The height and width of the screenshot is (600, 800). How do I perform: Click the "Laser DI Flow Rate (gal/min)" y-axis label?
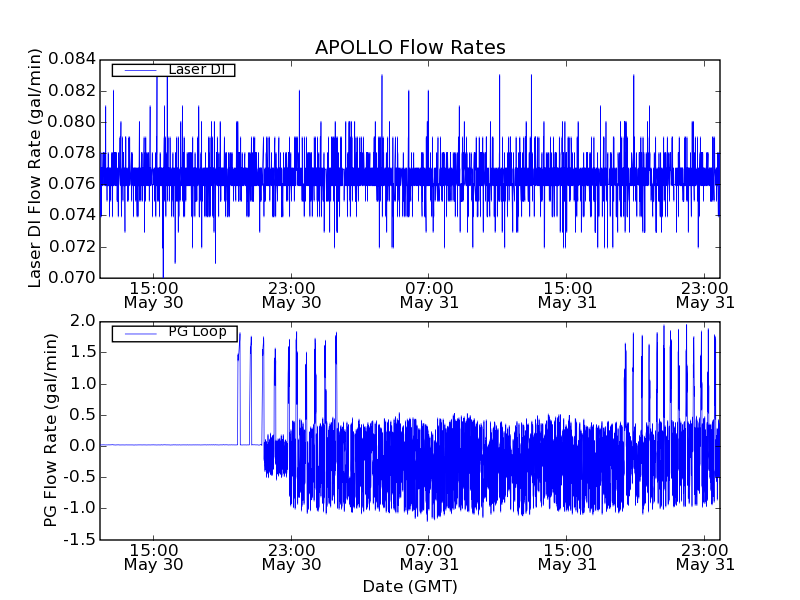tap(36, 170)
